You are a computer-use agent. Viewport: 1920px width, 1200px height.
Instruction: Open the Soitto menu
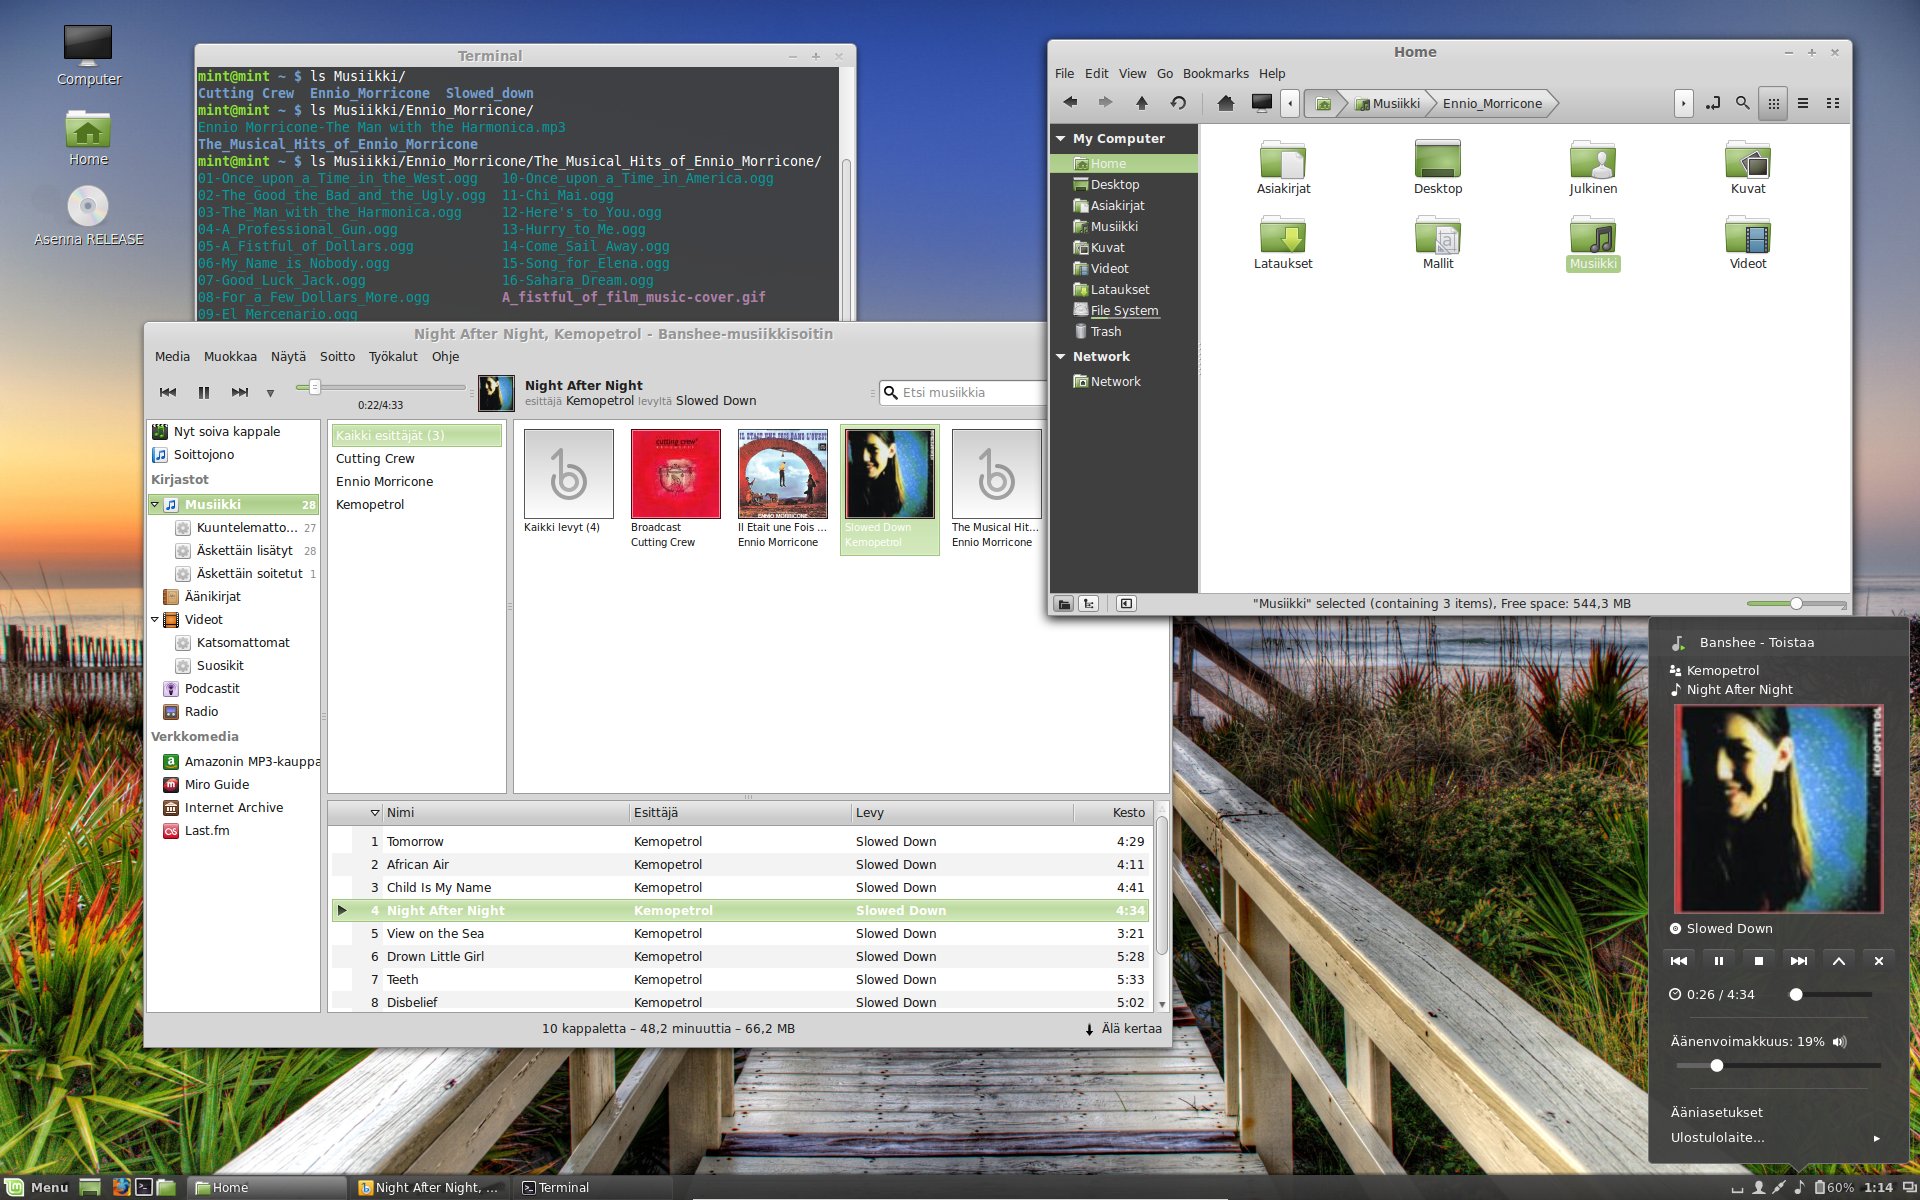pyautogui.click(x=337, y=356)
